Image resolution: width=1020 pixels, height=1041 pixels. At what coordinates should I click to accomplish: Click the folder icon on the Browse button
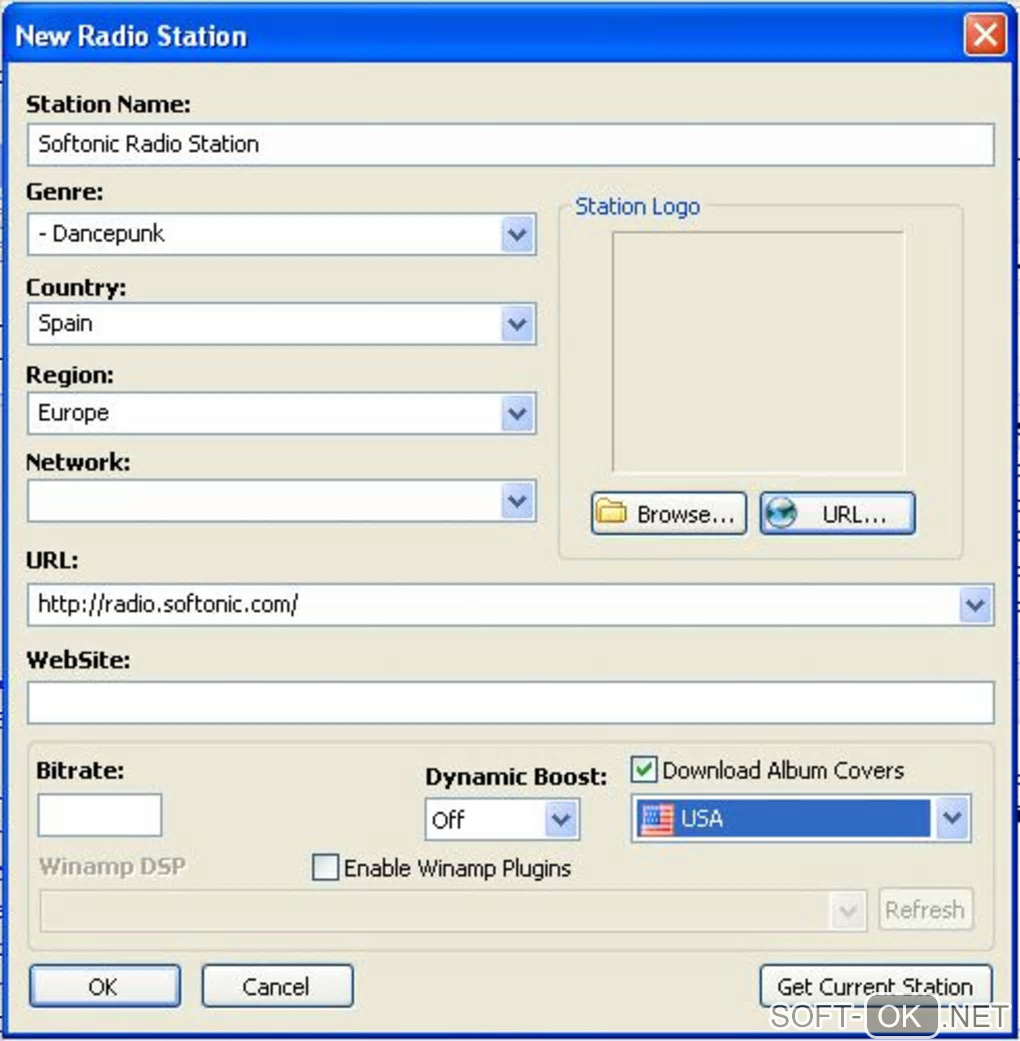pos(611,513)
